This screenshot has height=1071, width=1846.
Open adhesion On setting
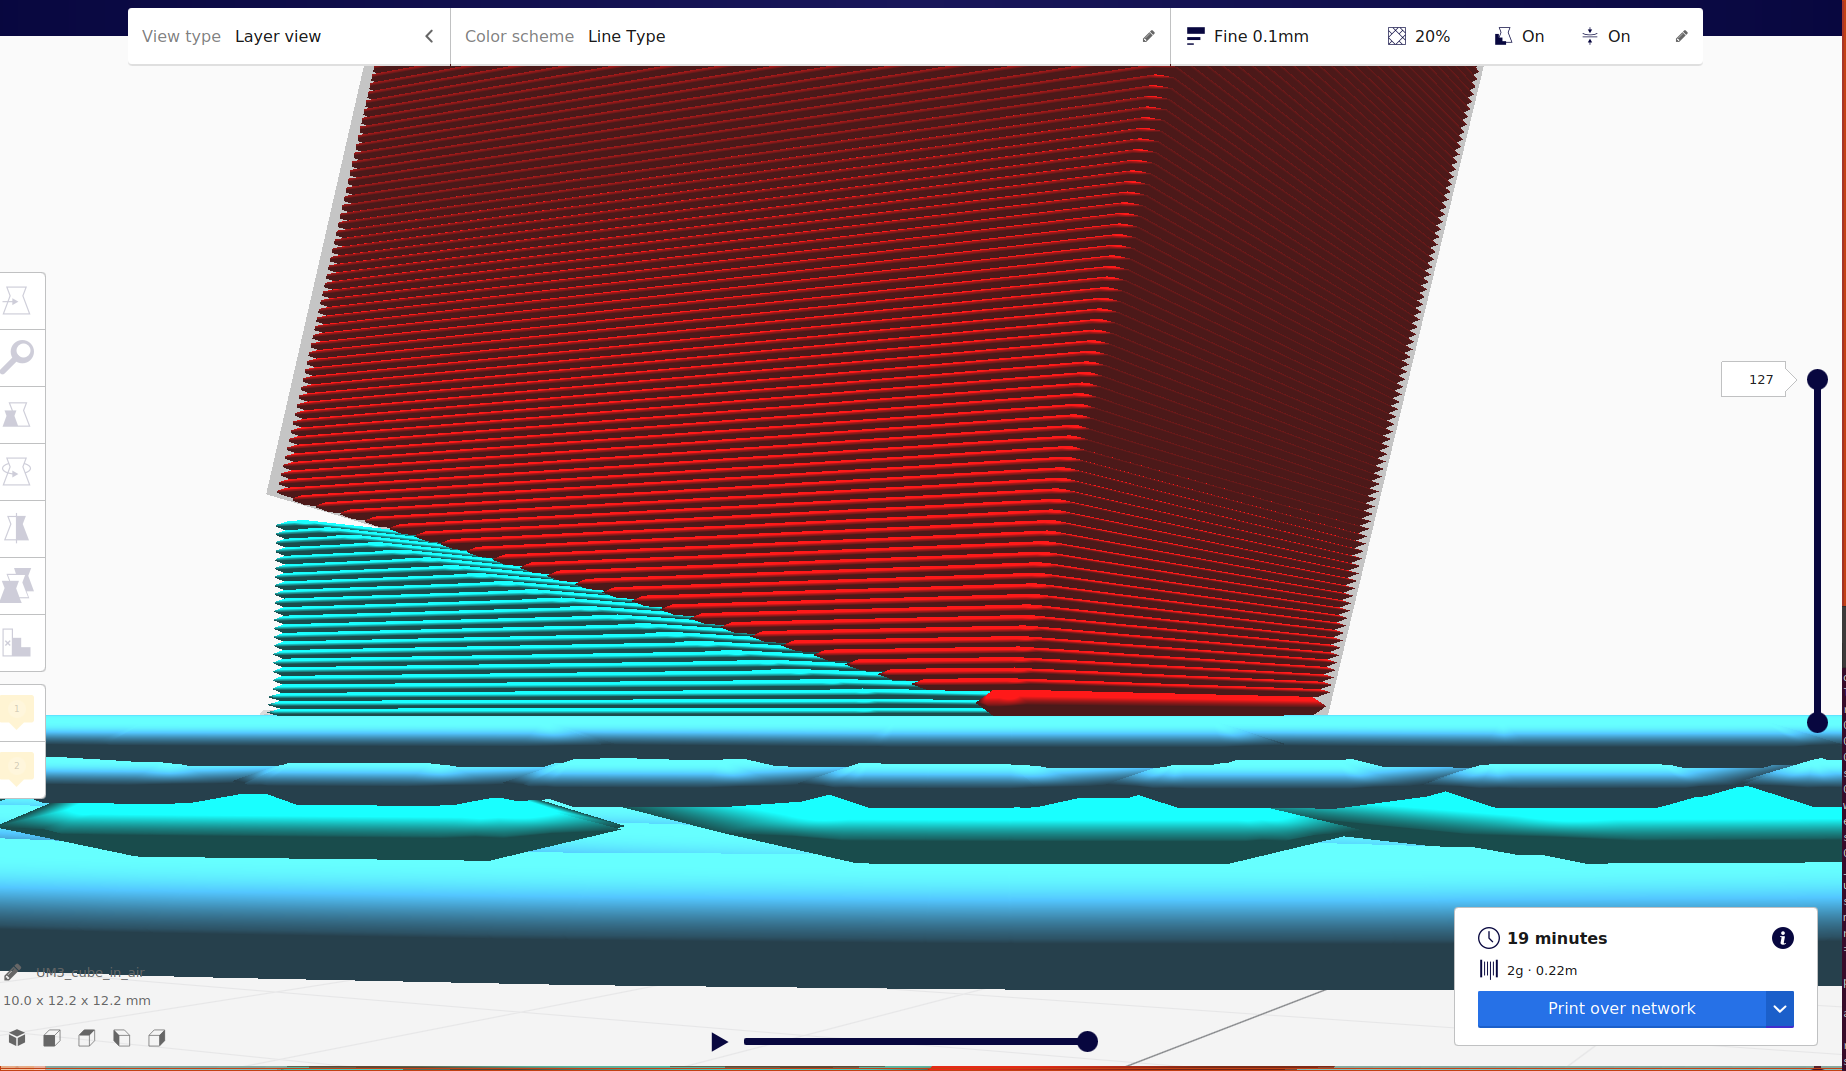[x=1606, y=36]
